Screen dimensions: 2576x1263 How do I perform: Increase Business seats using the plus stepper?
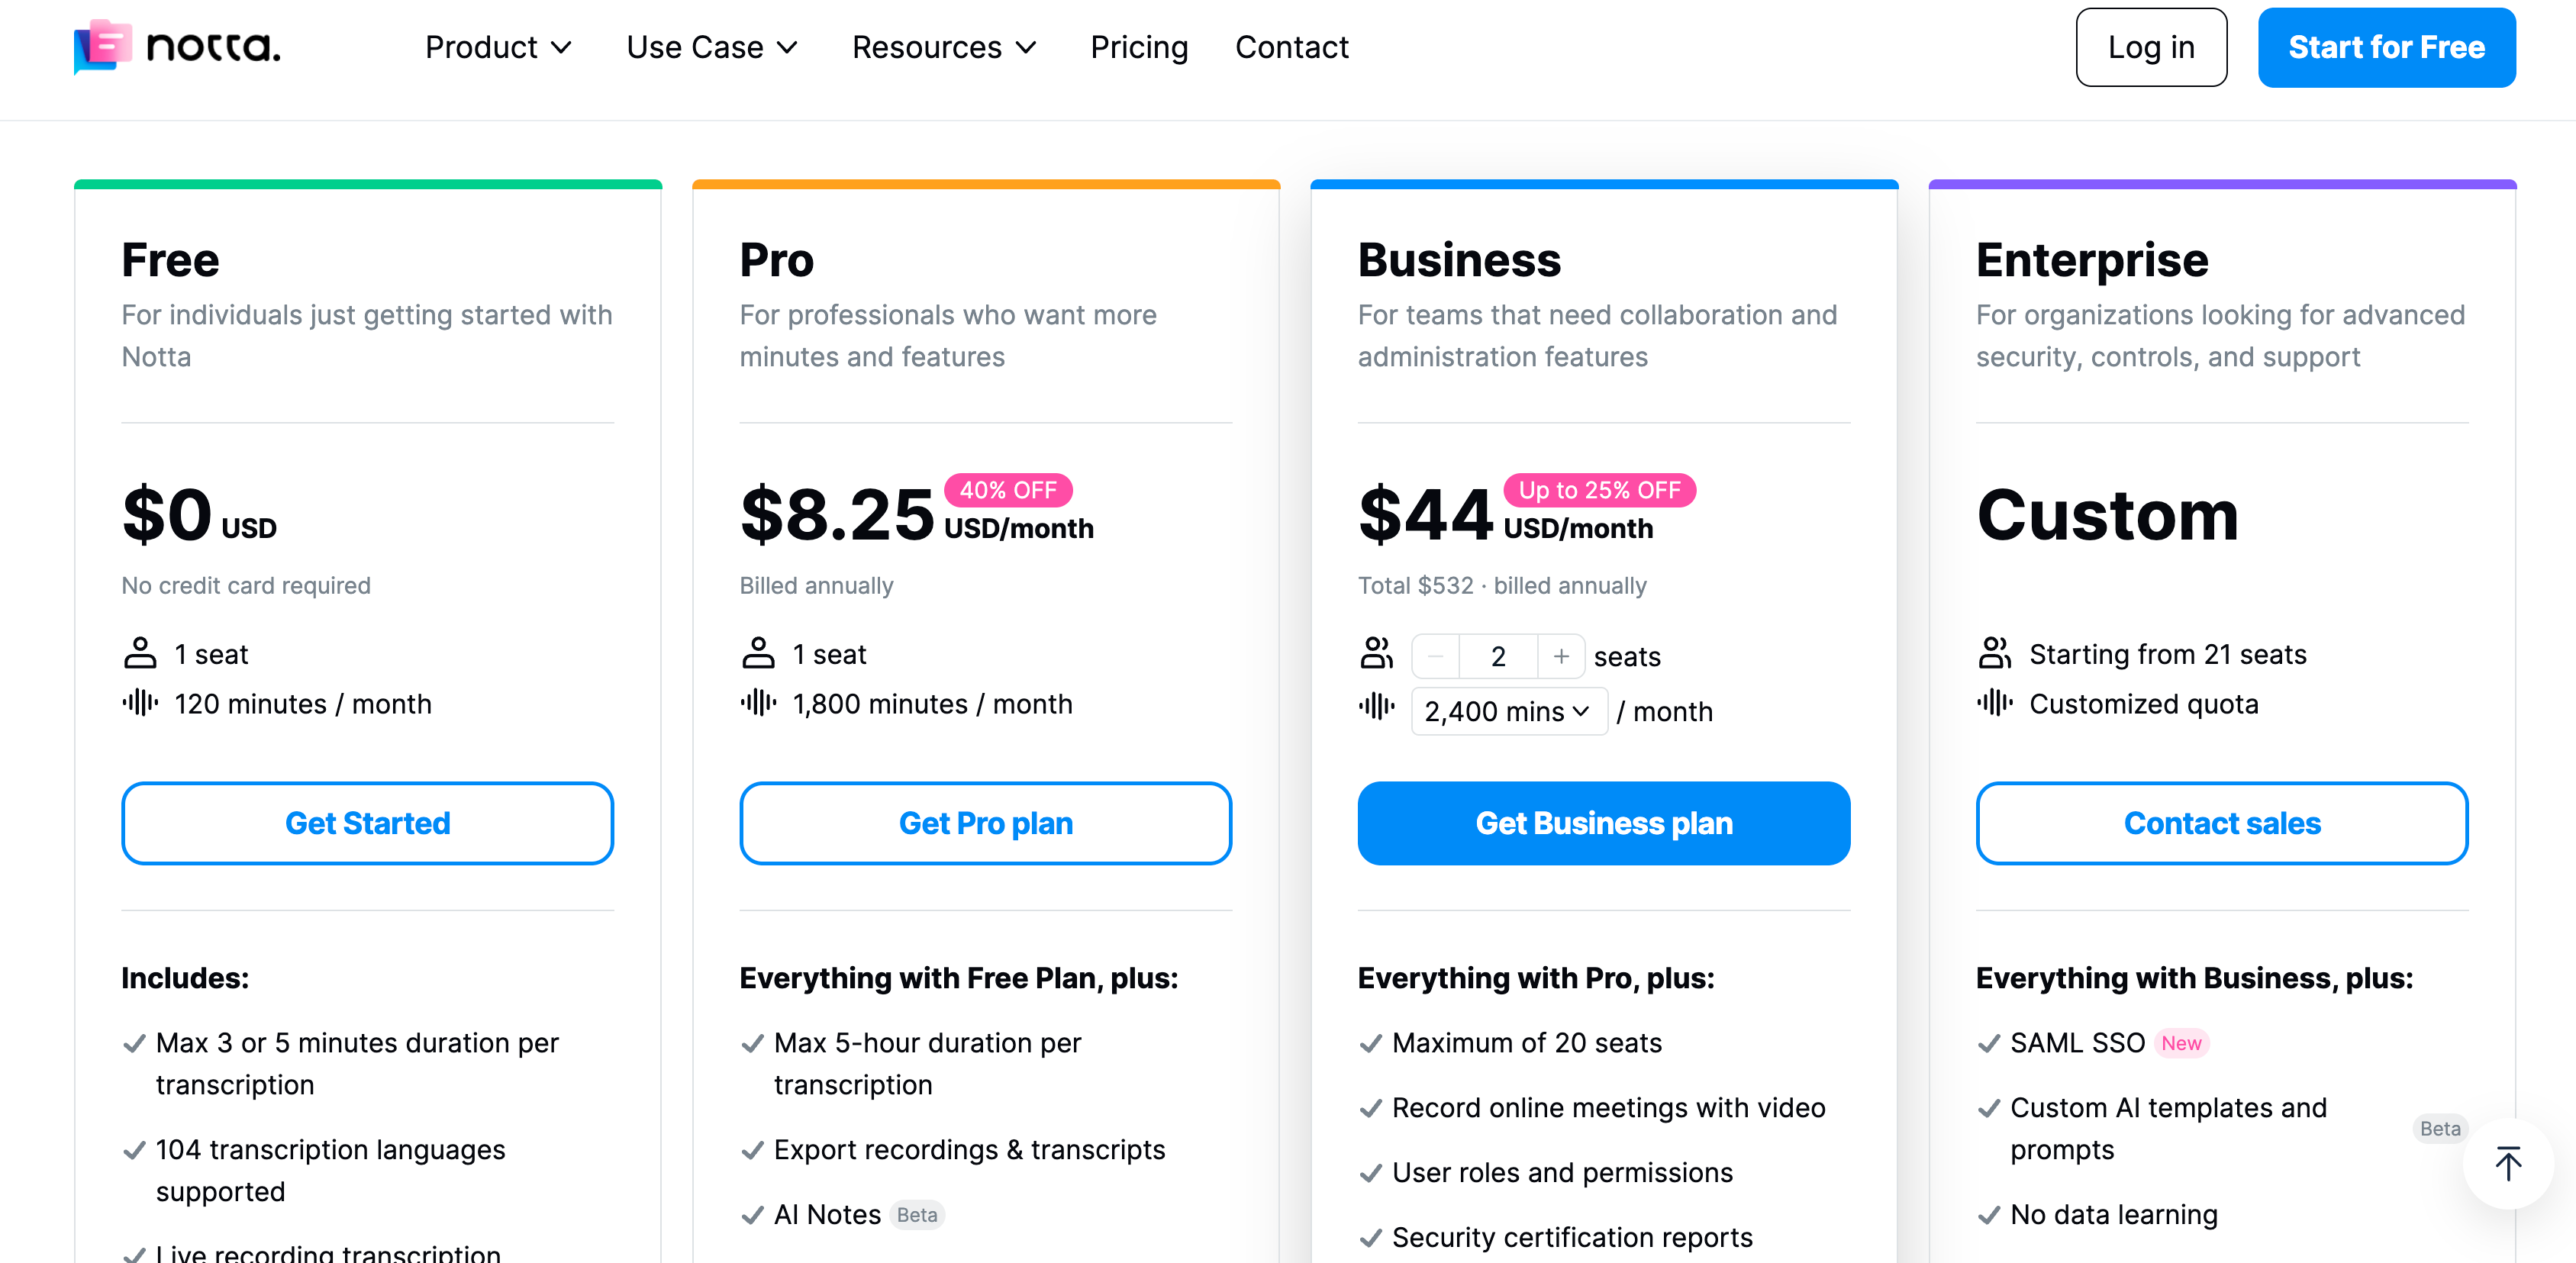[x=1561, y=656]
